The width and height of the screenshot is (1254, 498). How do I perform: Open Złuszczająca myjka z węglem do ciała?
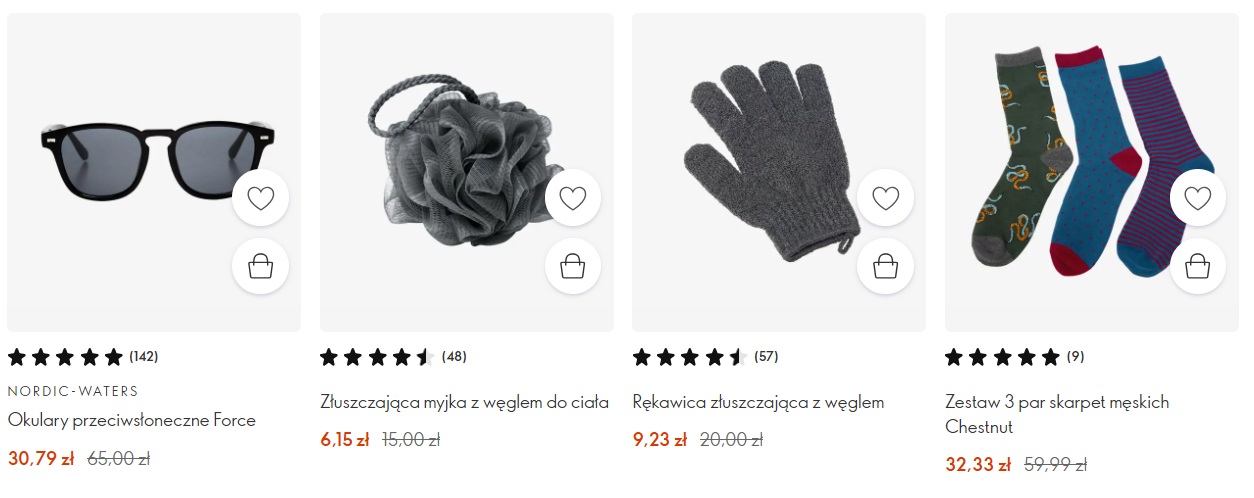click(x=465, y=402)
